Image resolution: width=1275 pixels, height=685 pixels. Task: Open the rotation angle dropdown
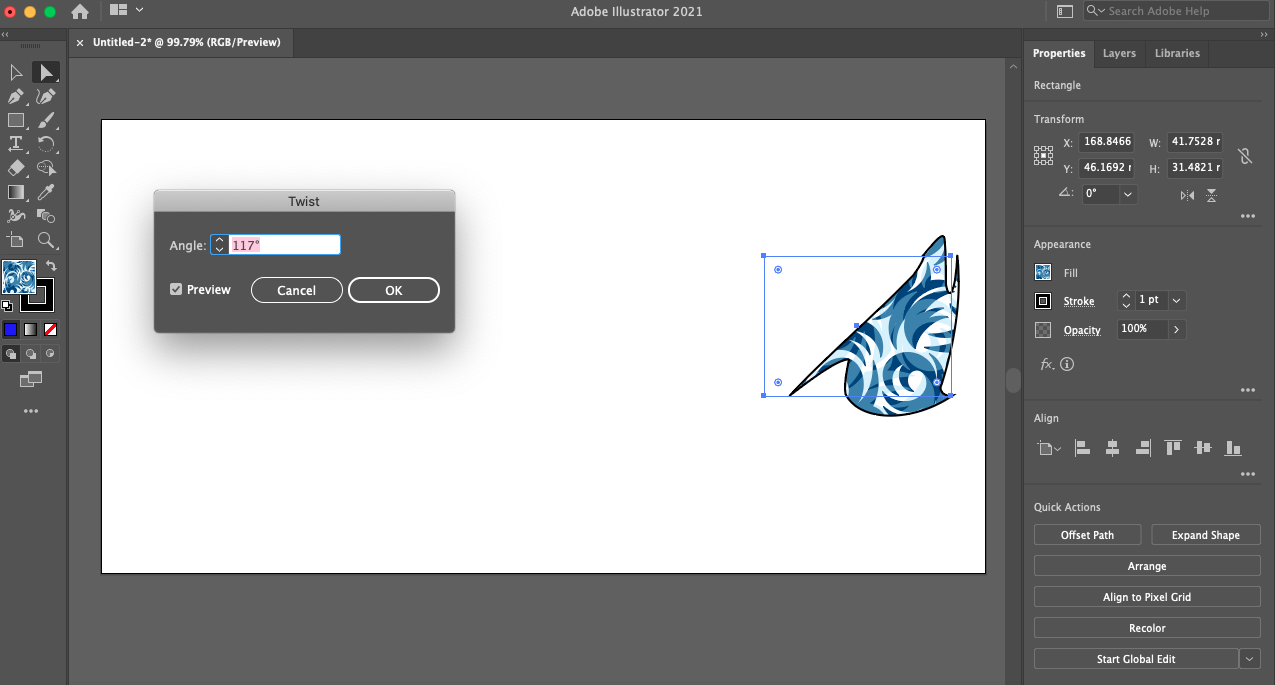pos(1128,194)
